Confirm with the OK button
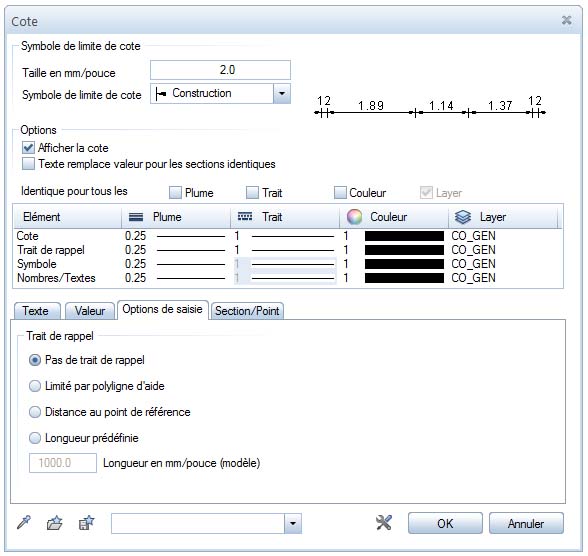Image resolution: width=588 pixels, height=556 pixels. [x=445, y=523]
